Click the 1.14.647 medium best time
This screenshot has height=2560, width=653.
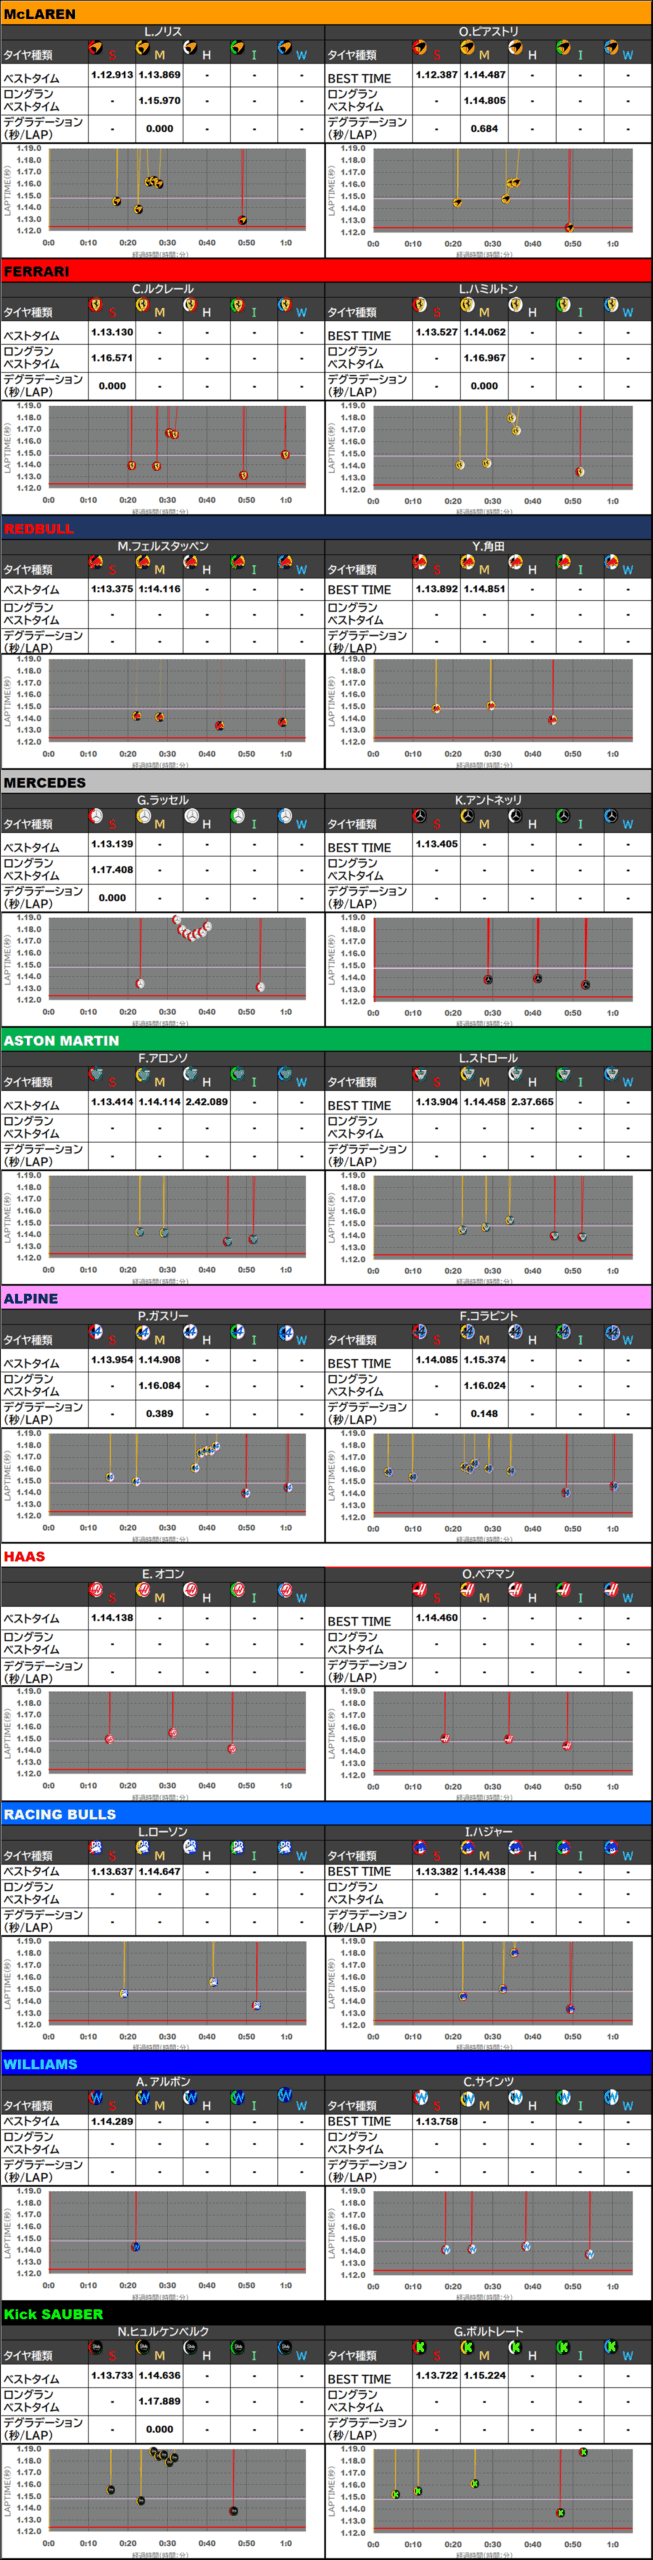[160, 1871]
